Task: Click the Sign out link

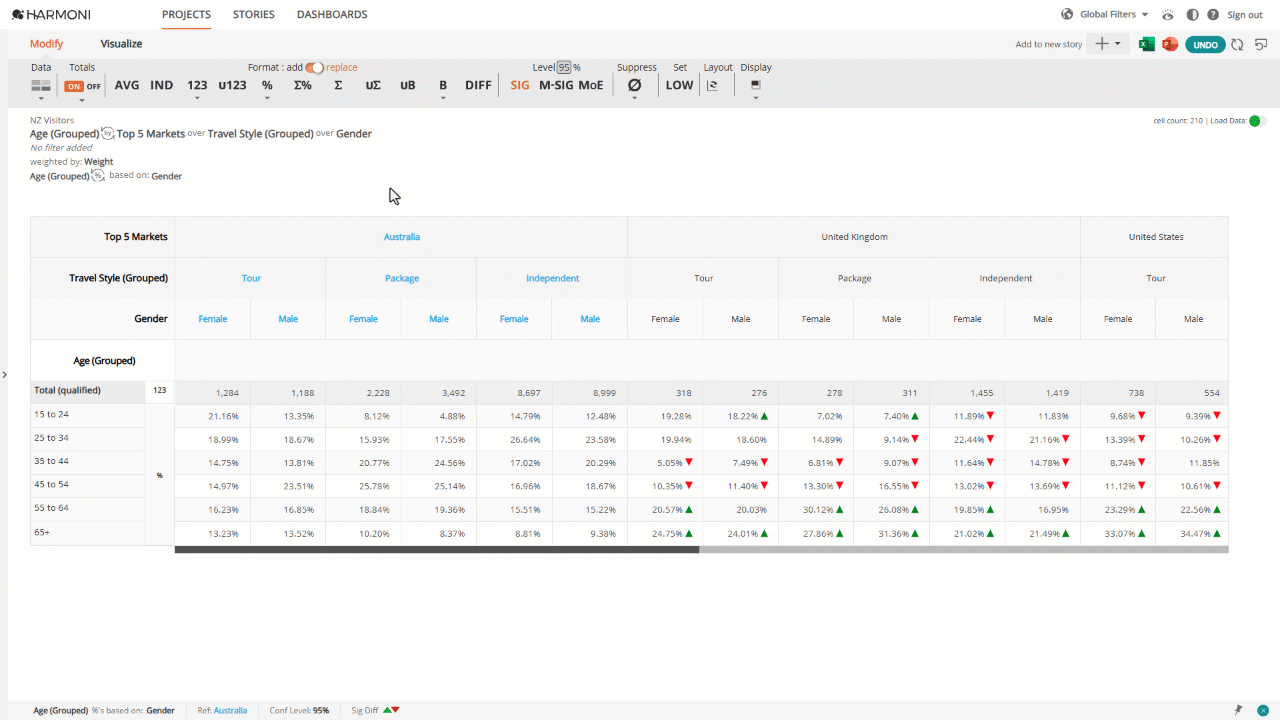Action: tap(1245, 15)
